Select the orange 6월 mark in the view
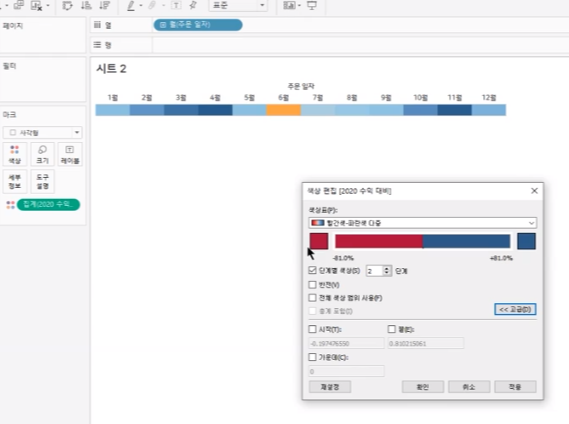Screen dimensions: 569x424 [x=283, y=110]
